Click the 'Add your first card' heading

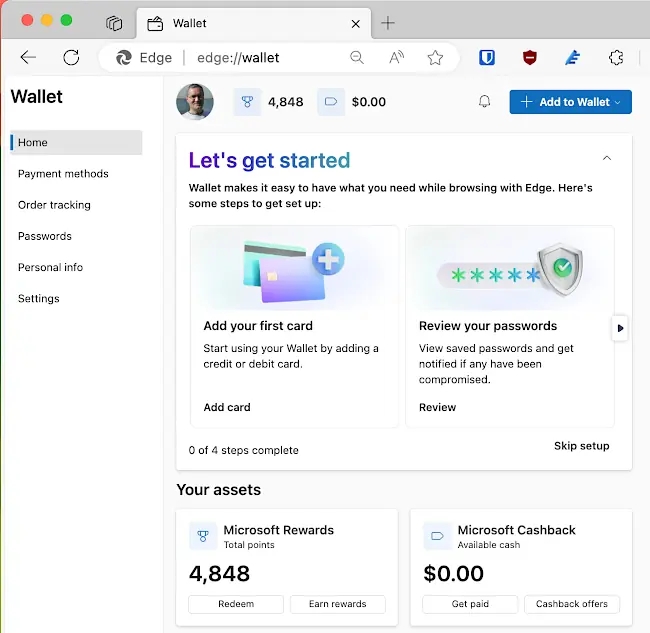click(x=258, y=326)
